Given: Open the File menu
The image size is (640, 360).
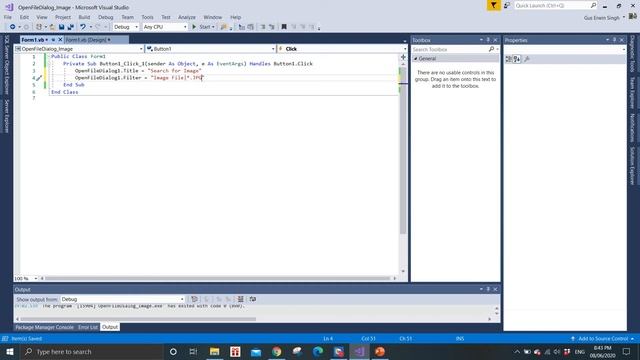Looking at the screenshot, I should pos(8,17).
